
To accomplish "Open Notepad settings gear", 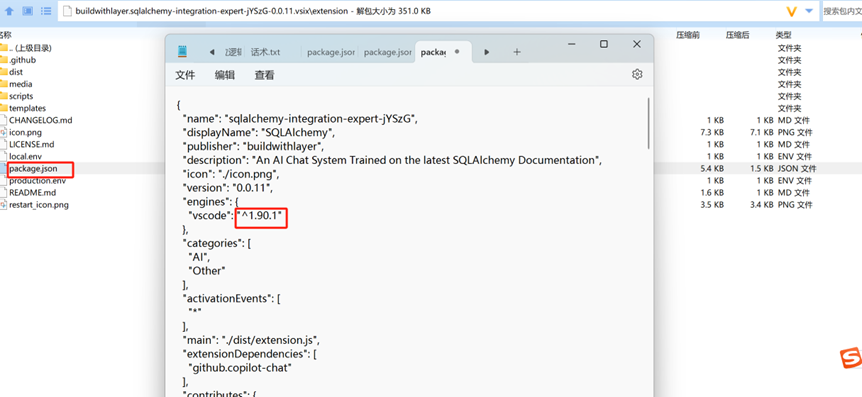I will coord(637,75).
